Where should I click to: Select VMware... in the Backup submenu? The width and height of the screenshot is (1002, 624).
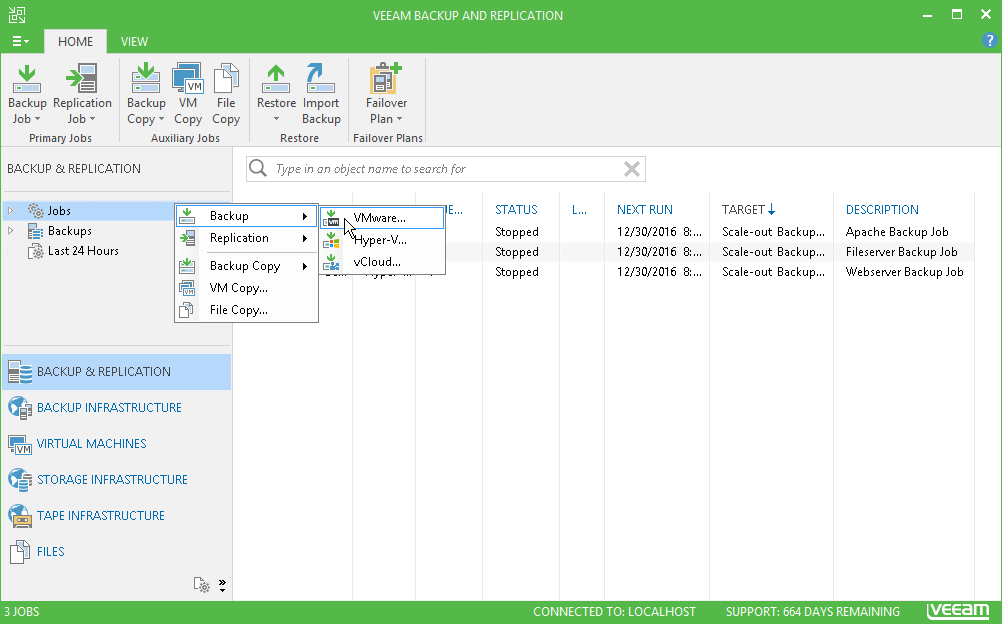pos(382,218)
